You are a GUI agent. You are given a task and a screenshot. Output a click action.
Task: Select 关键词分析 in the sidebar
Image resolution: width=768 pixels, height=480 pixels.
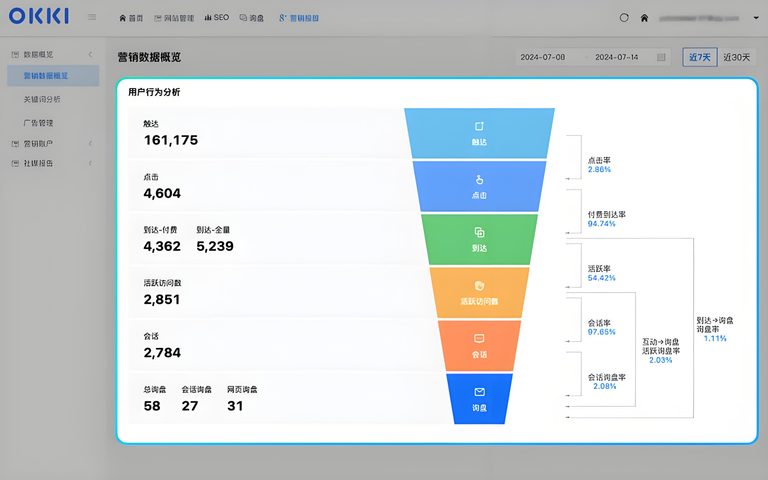[42, 99]
